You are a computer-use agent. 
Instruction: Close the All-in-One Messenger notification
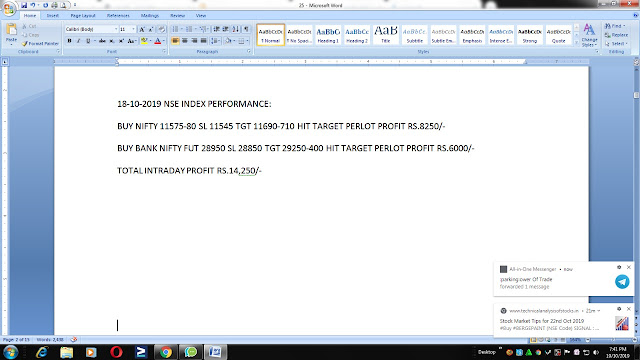(x=629, y=267)
